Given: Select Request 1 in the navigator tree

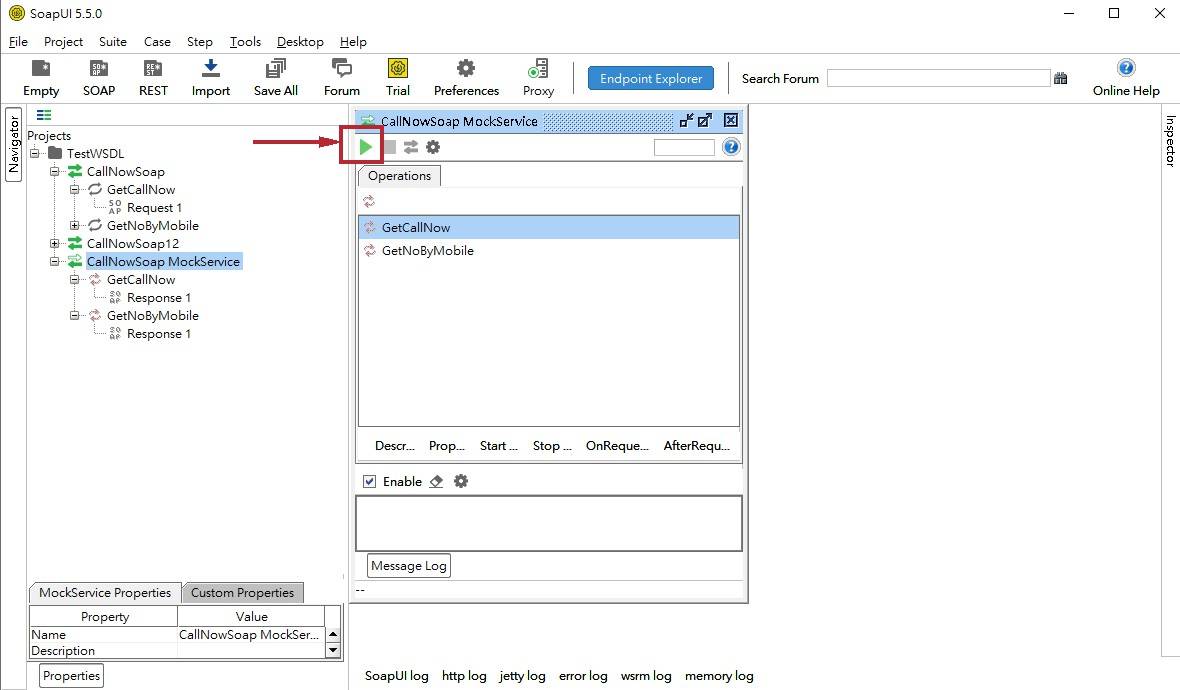Looking at the screenshot, I should tap(154, 208).
